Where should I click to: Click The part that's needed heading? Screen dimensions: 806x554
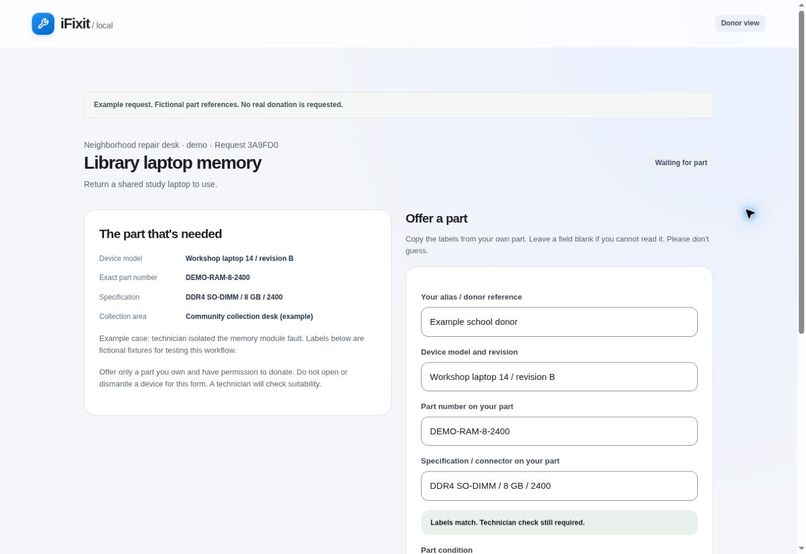160,234
